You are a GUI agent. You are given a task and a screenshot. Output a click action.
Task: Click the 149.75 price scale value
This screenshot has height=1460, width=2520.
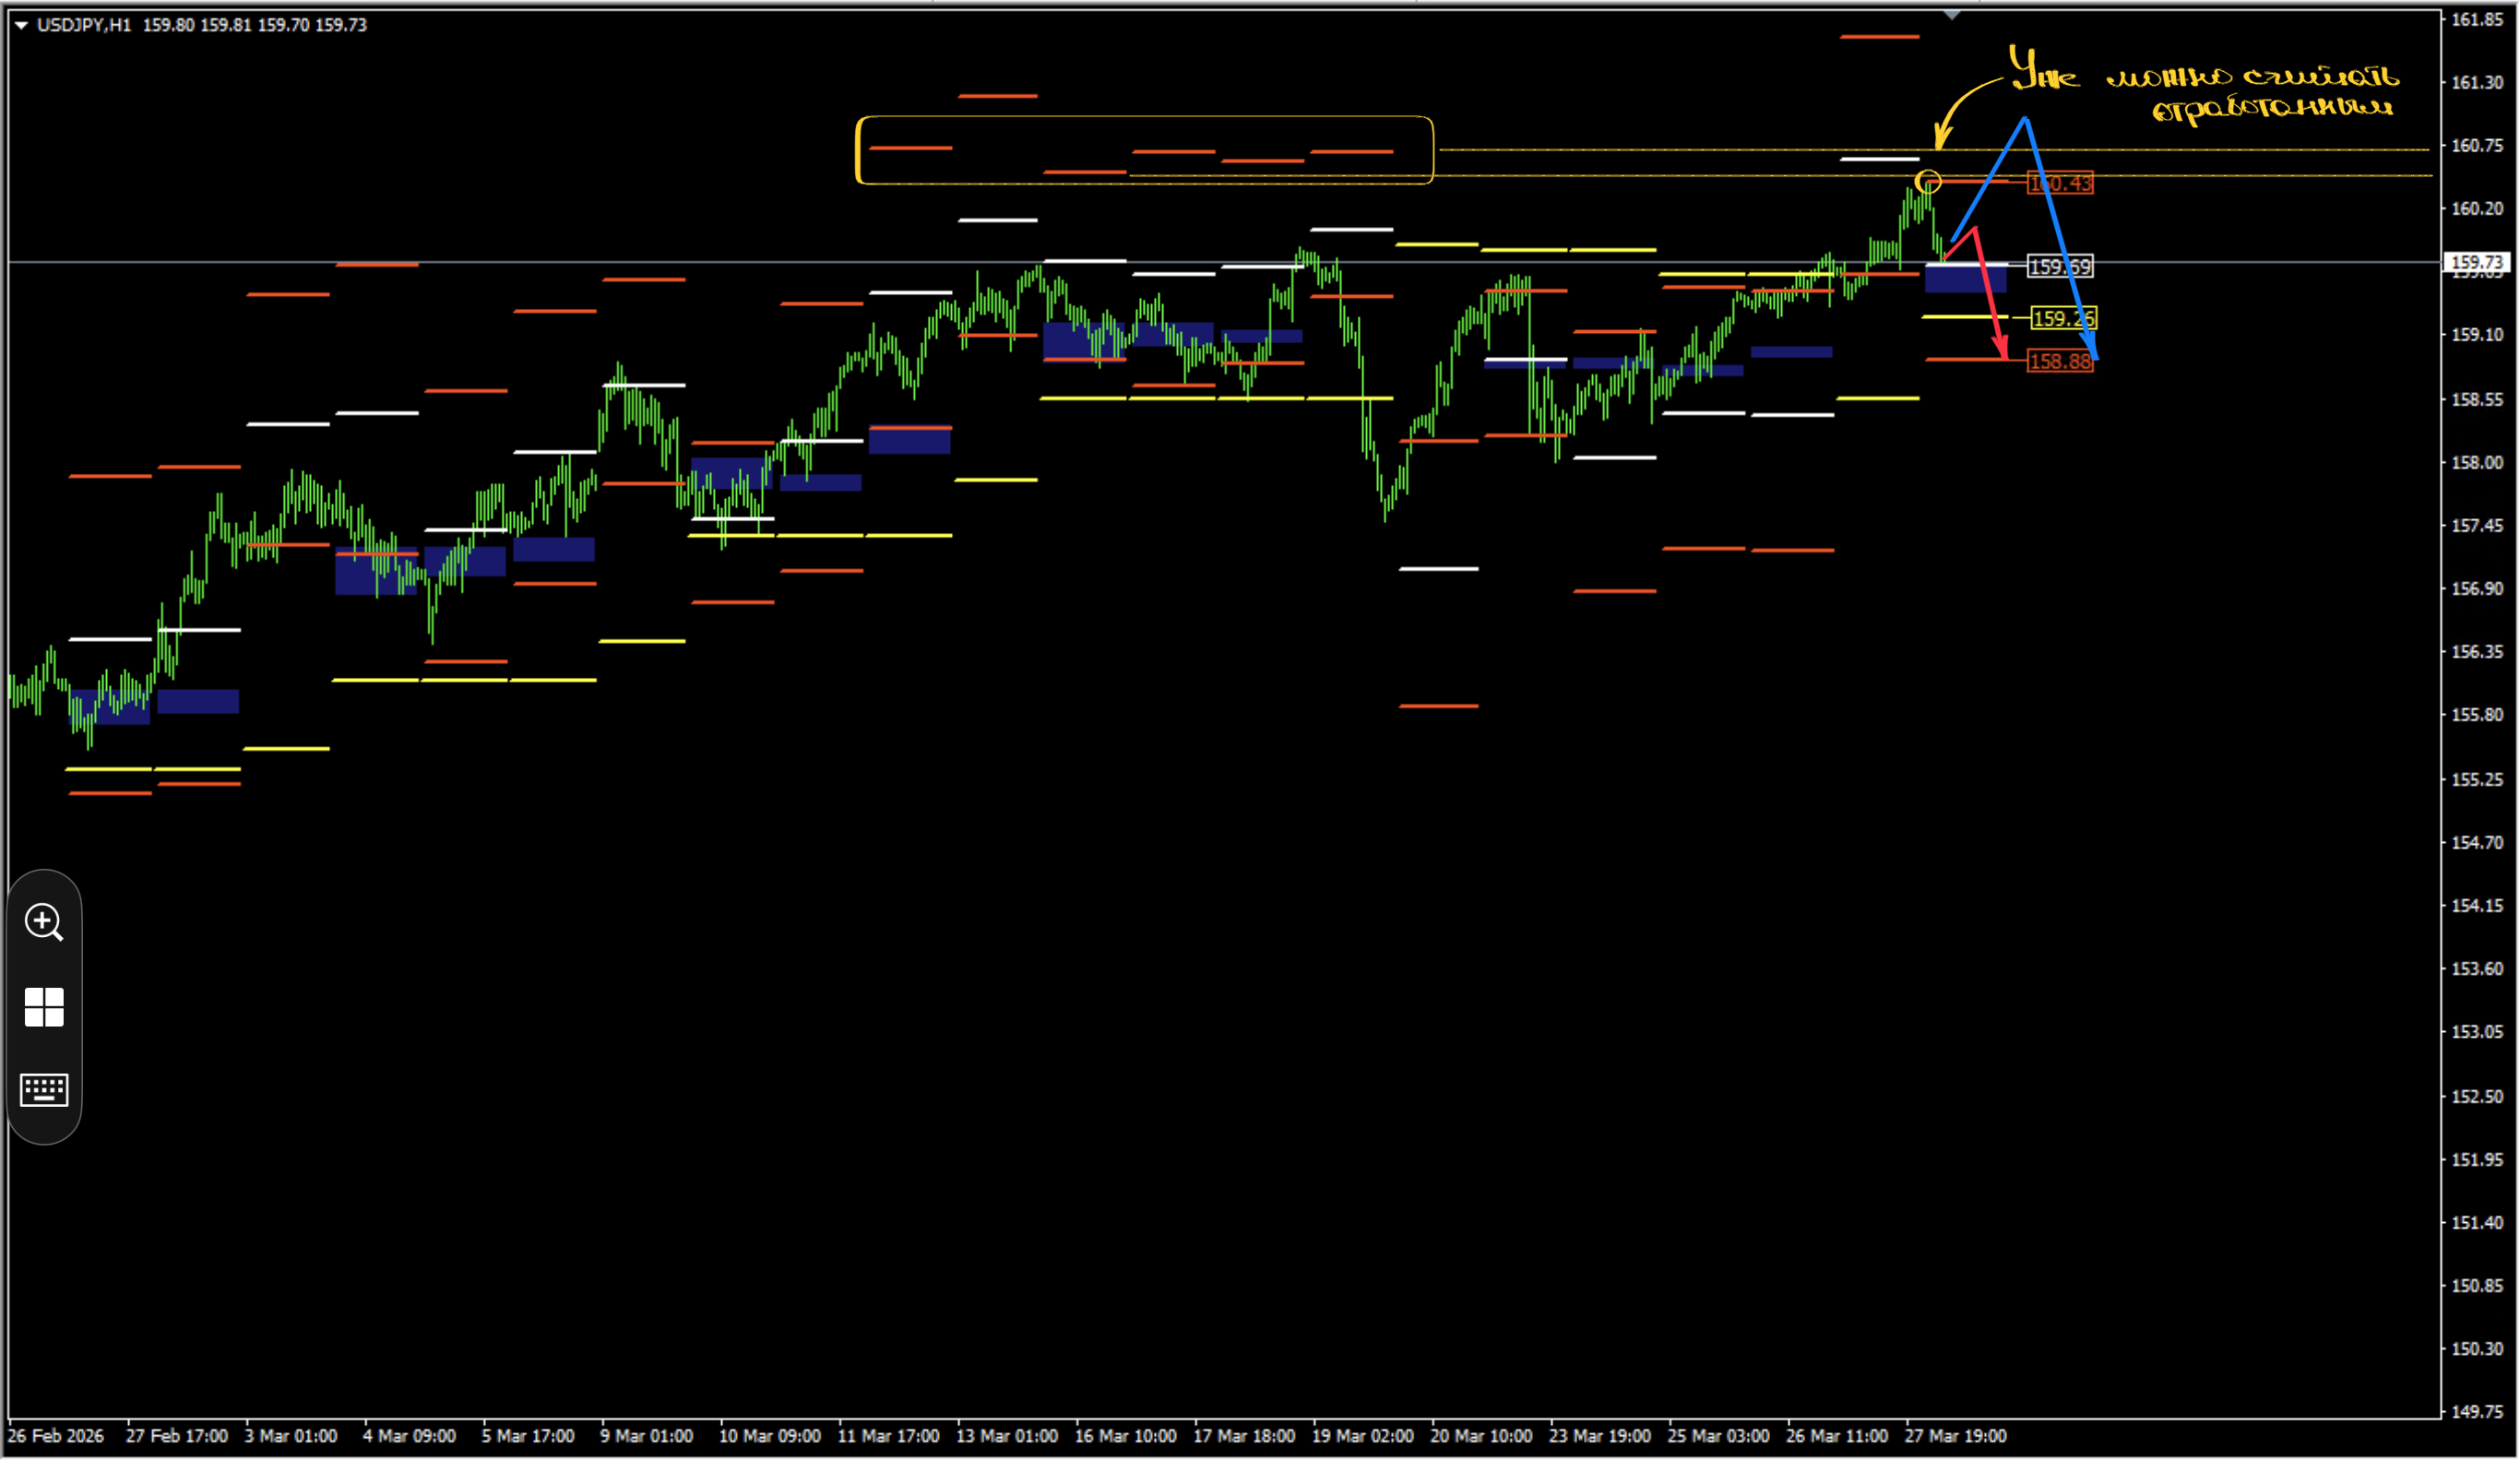2475,1413
